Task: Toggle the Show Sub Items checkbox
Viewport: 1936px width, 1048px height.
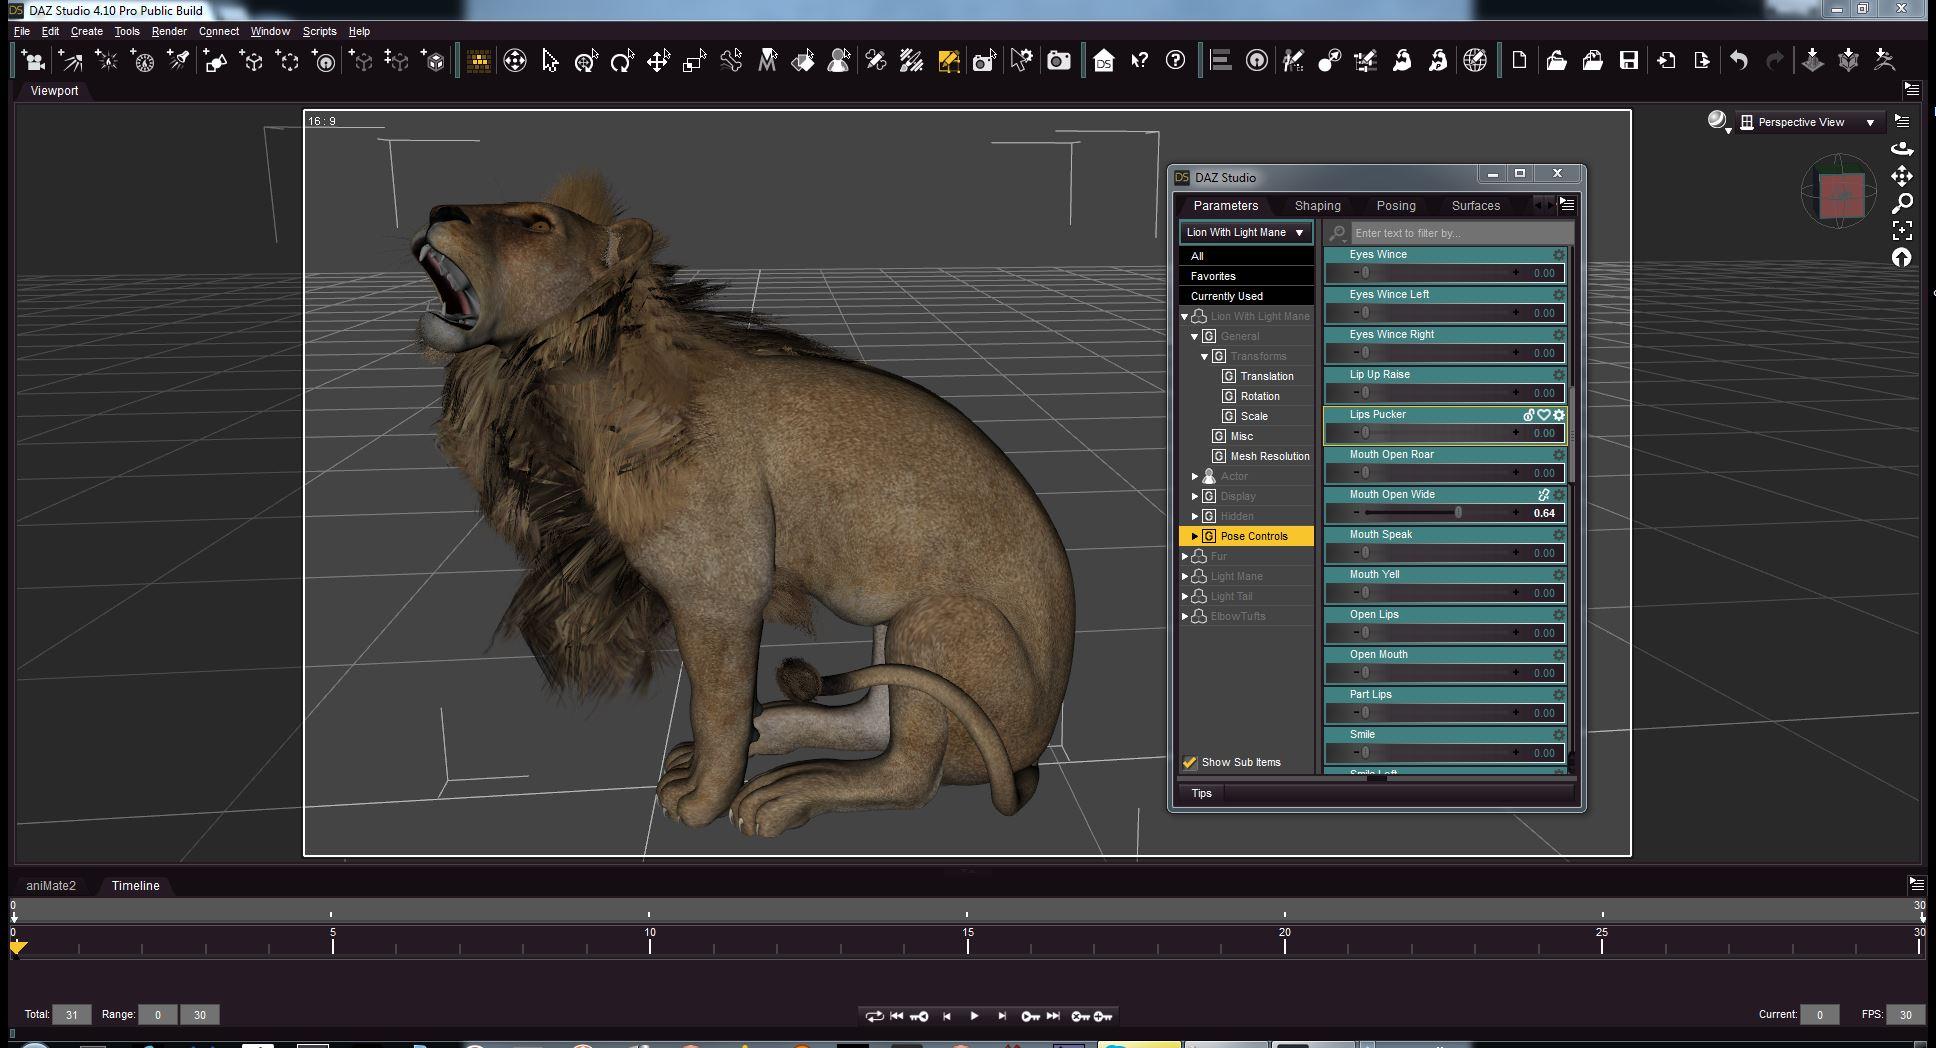Action: [x=1190, y=762]
